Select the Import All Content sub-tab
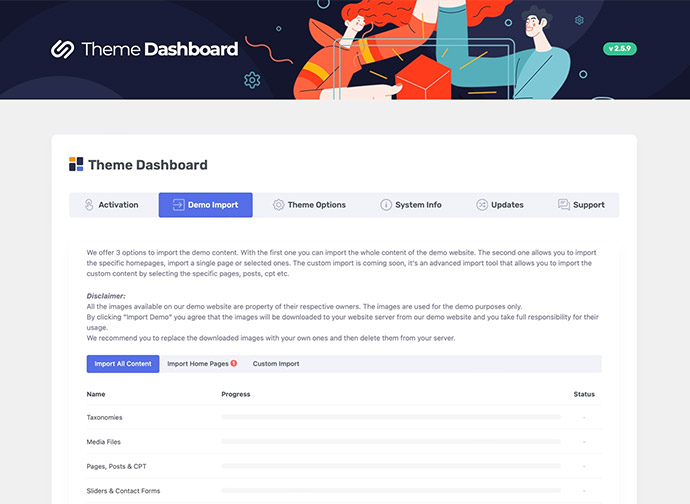The image size is (690, 504). point(123,364)
